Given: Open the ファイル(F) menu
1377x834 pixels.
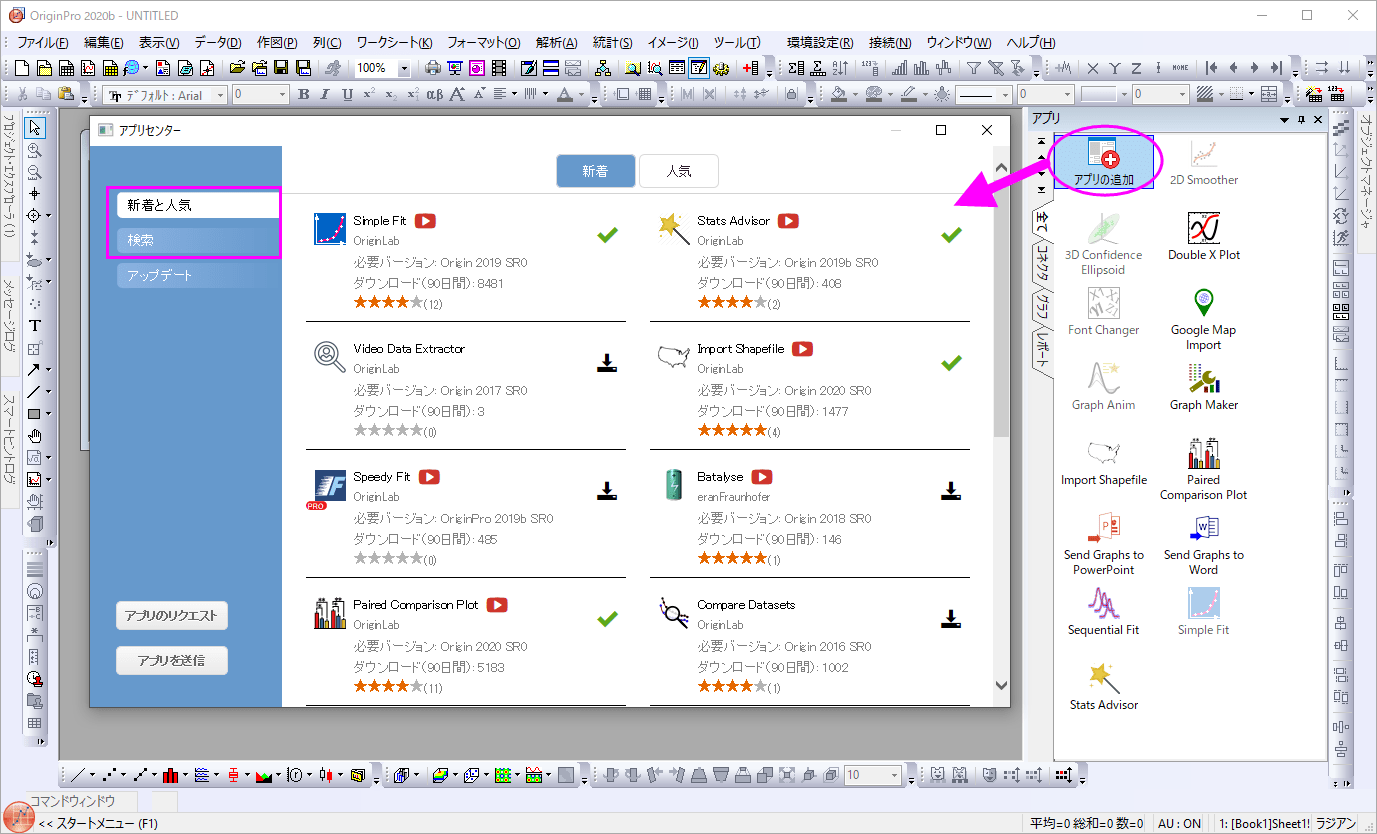Looking at the screenshot, I should click(43, 43).
